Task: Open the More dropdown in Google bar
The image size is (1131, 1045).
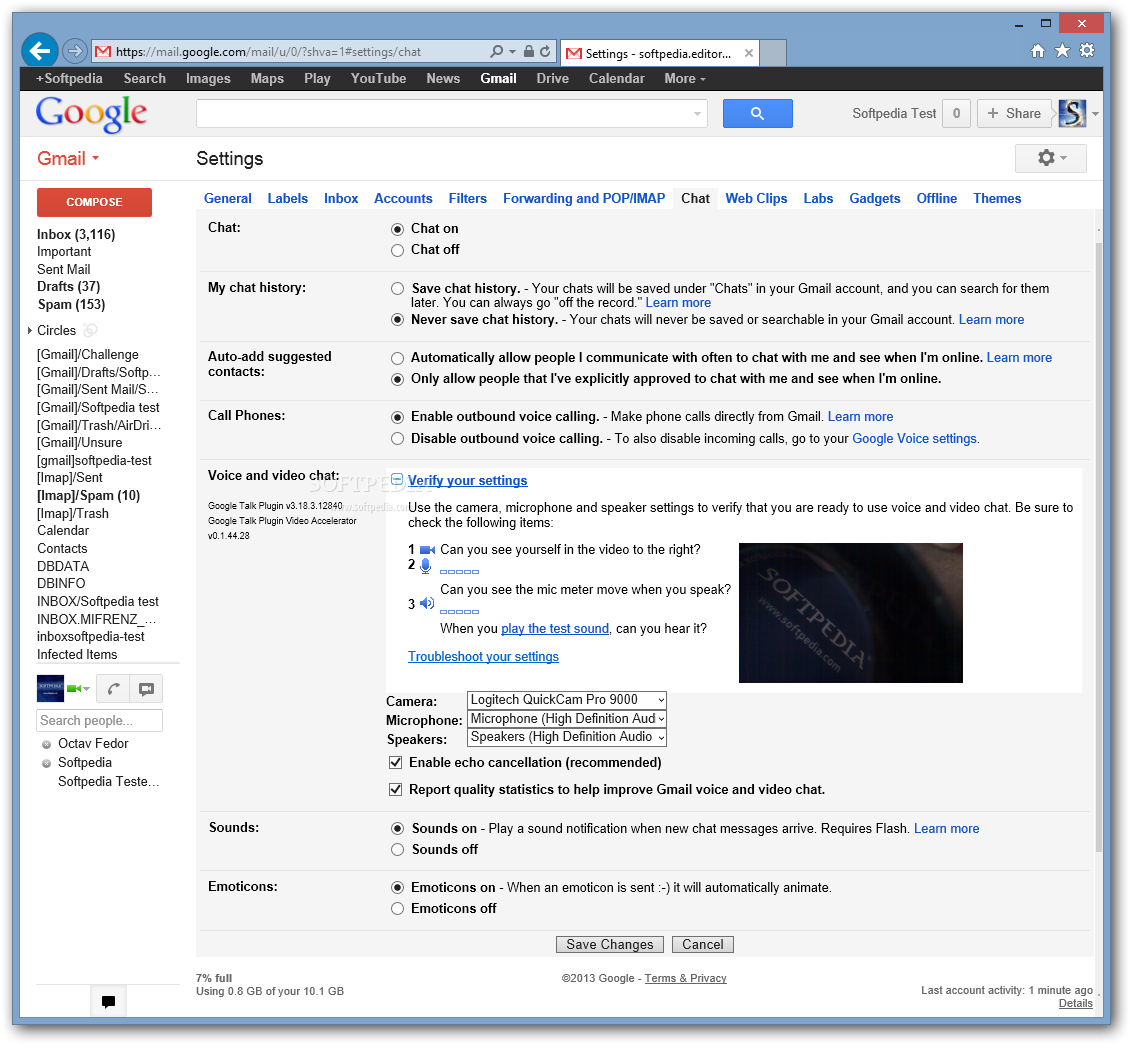Action: coord(685,79)
